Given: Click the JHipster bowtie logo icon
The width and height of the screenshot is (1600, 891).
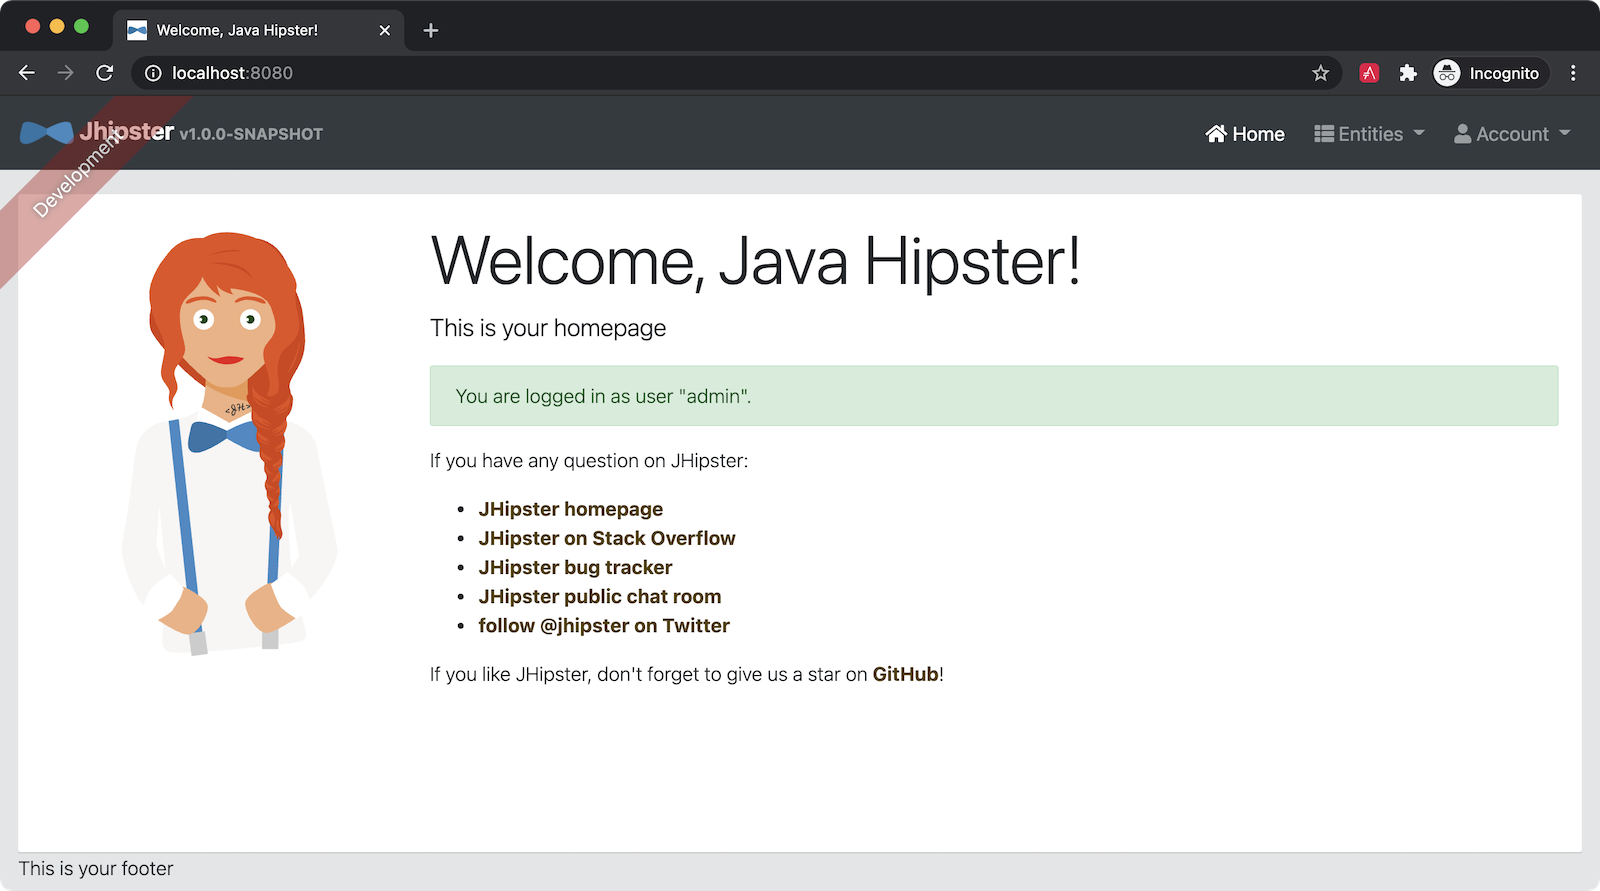Looking at the screenshot, I should [46, 133].
